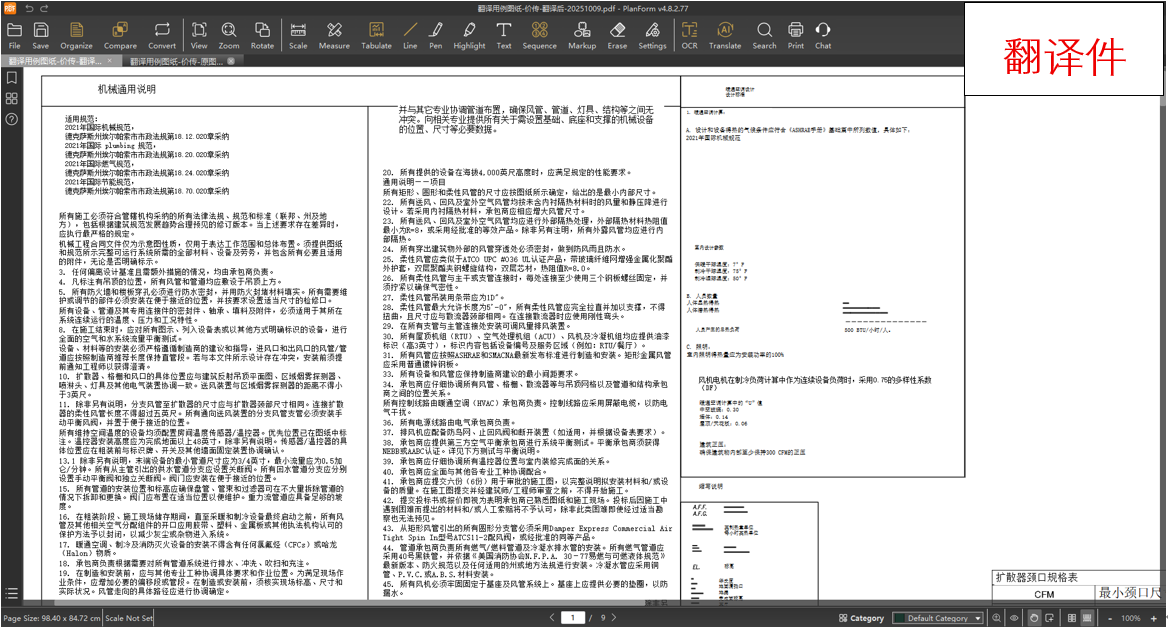Open the AI Translate tool
1168x629 pixels.
point(725,36)
